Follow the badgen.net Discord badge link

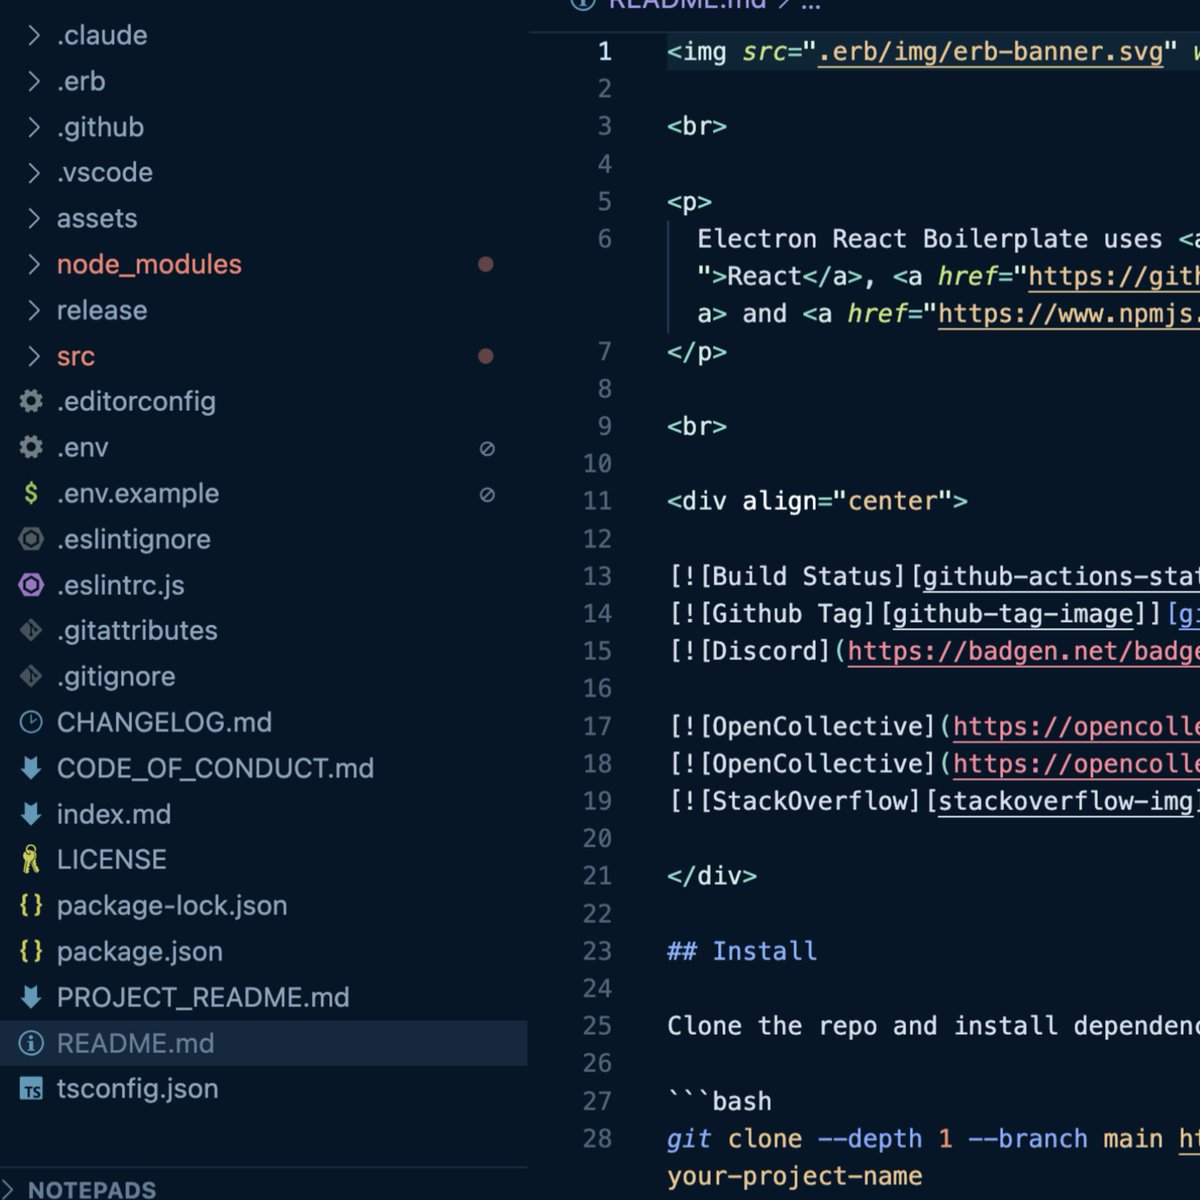coord(1024,652)
